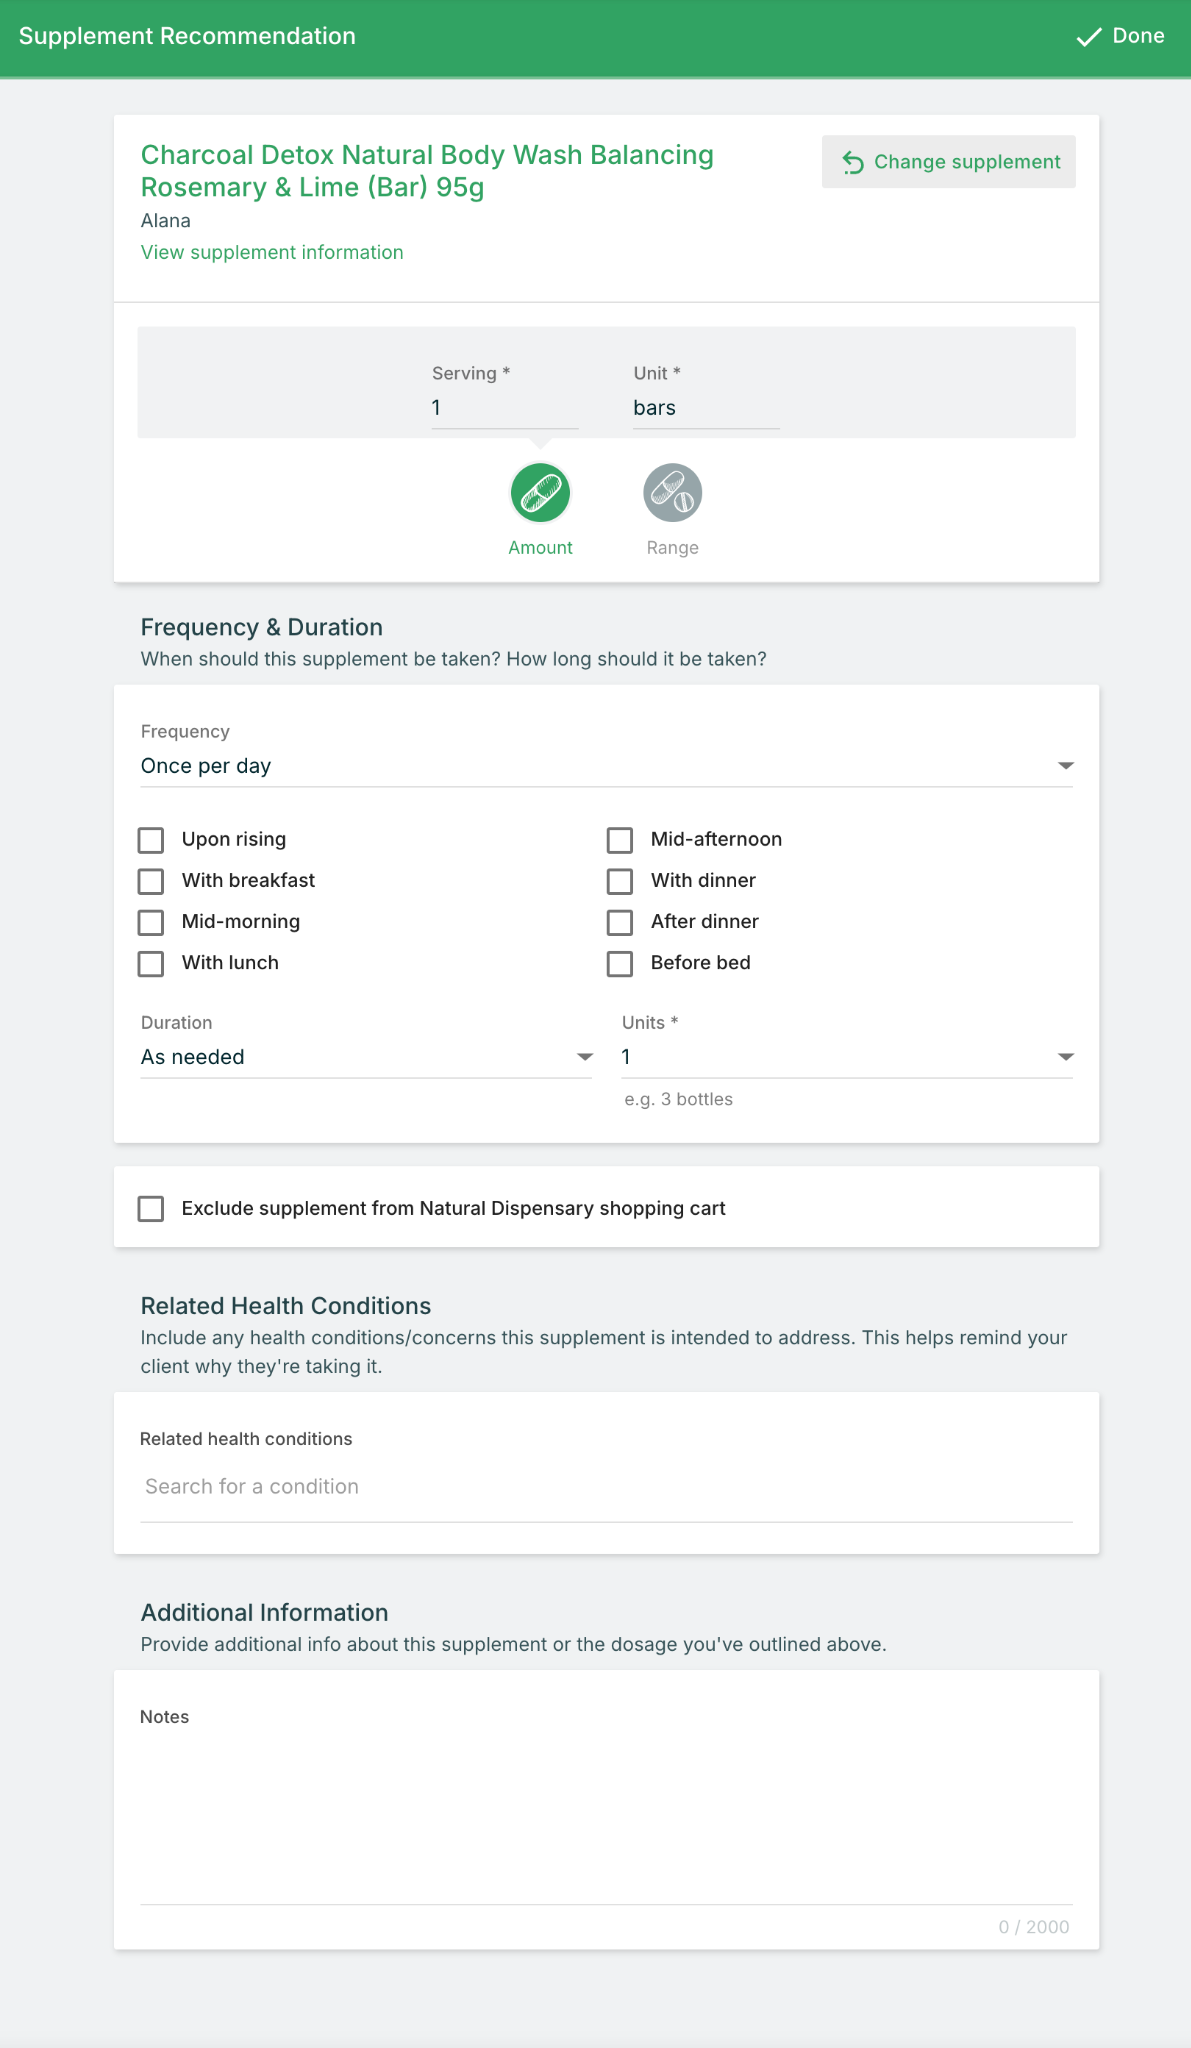Open View supplement information link
1191x2048 pixels.
click(272, 252)
